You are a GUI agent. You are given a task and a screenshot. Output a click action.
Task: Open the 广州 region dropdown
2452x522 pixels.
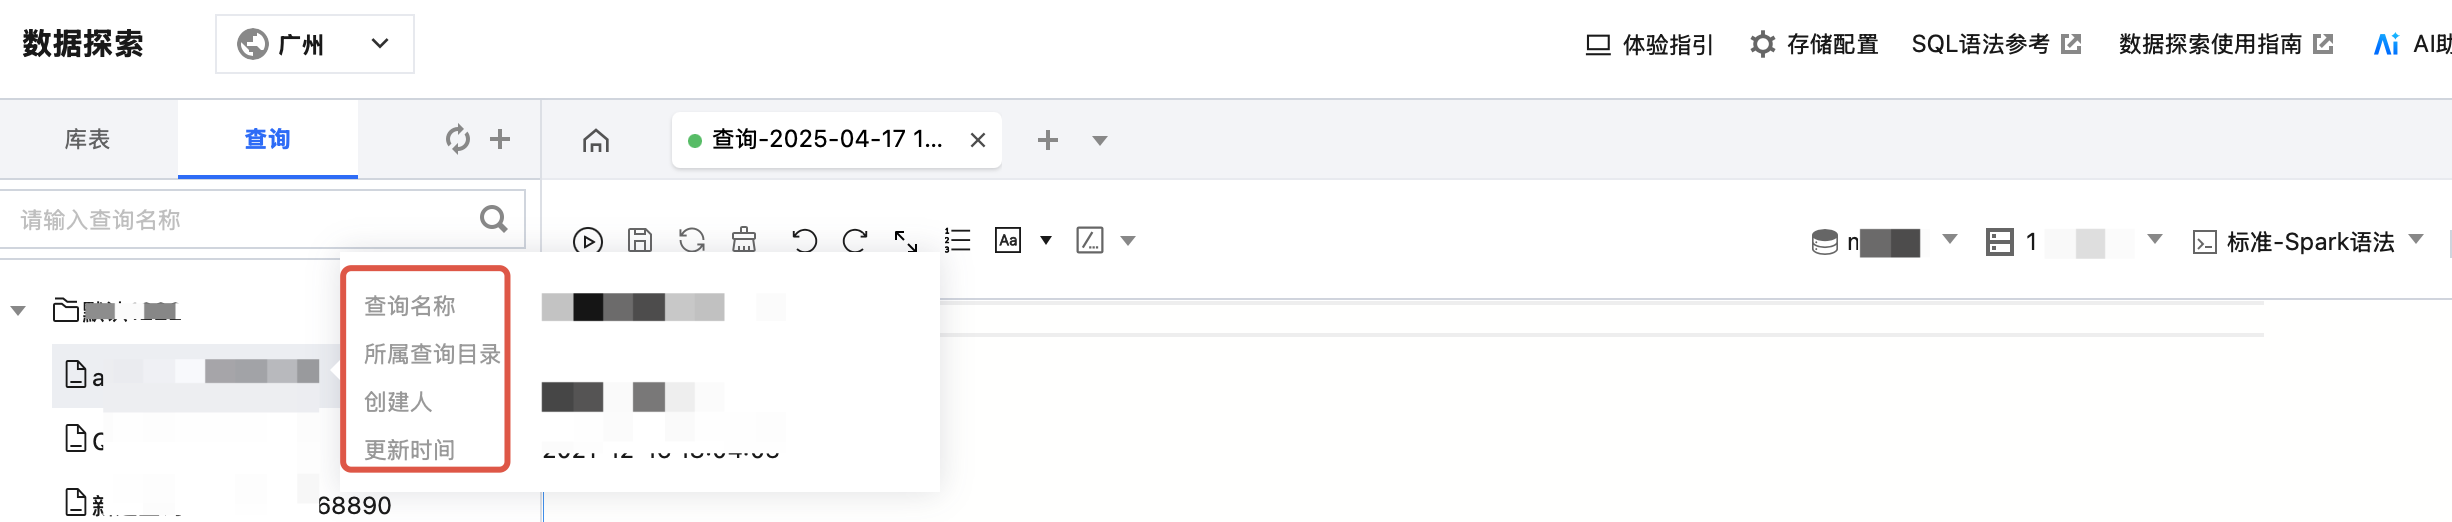pyautogui.click(x=315, y=44)
